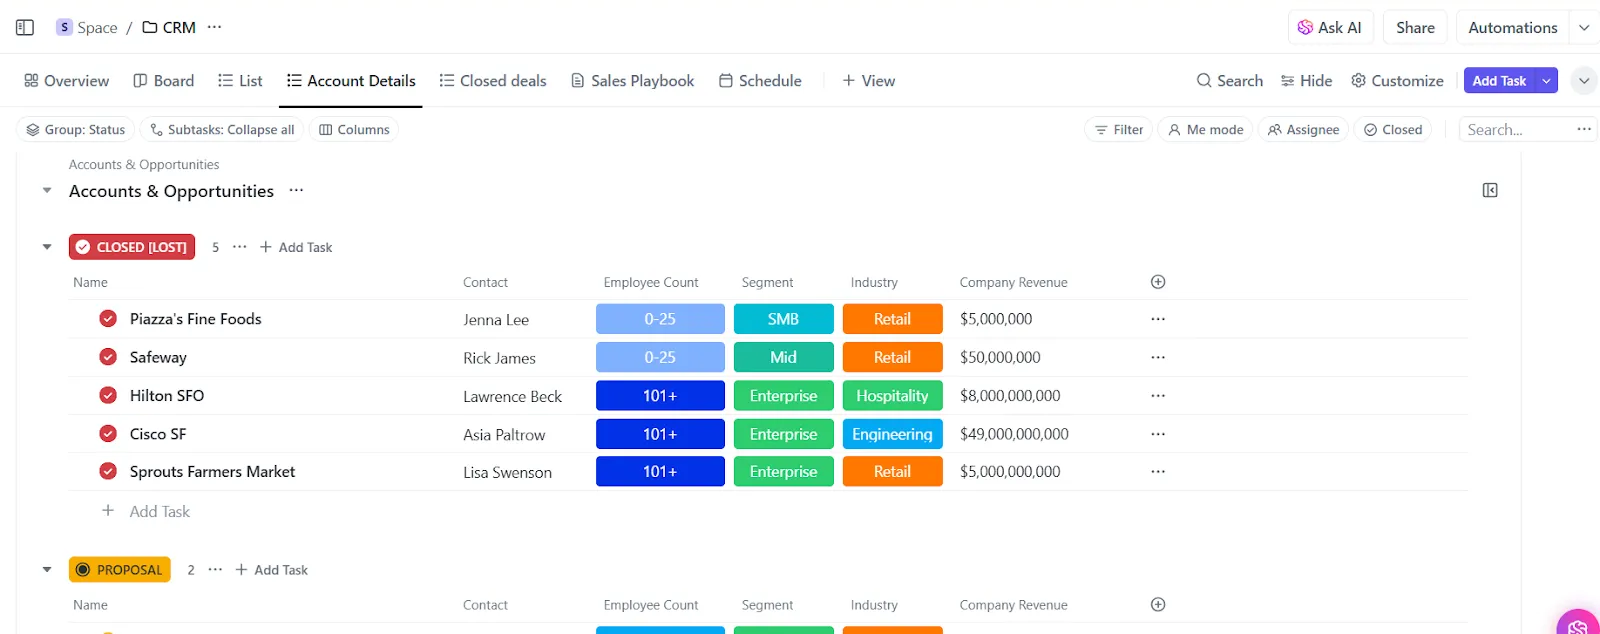Viewport: 1600px width, 634px height.
Task: Open the ellipsis beside the search field
Action: (1584, 129)
